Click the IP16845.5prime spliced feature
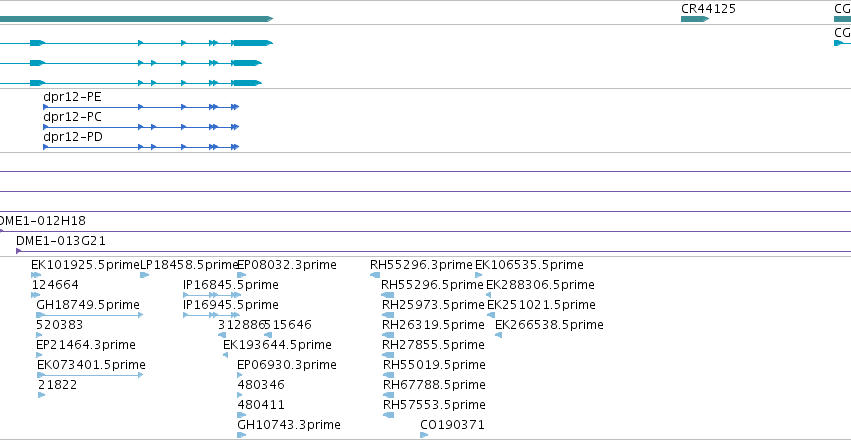The width and height of the screenshot is (851, 440). click(212, 295)
